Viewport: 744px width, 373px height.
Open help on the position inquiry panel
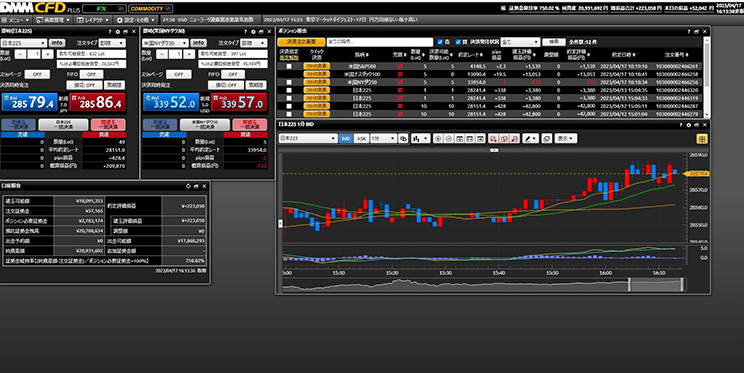pyautogui.click(x=688, y=31)
